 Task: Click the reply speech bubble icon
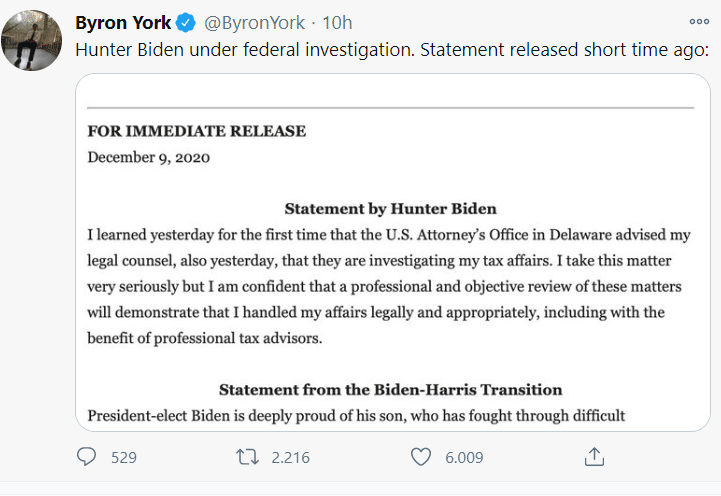click(x=89, y=457)
